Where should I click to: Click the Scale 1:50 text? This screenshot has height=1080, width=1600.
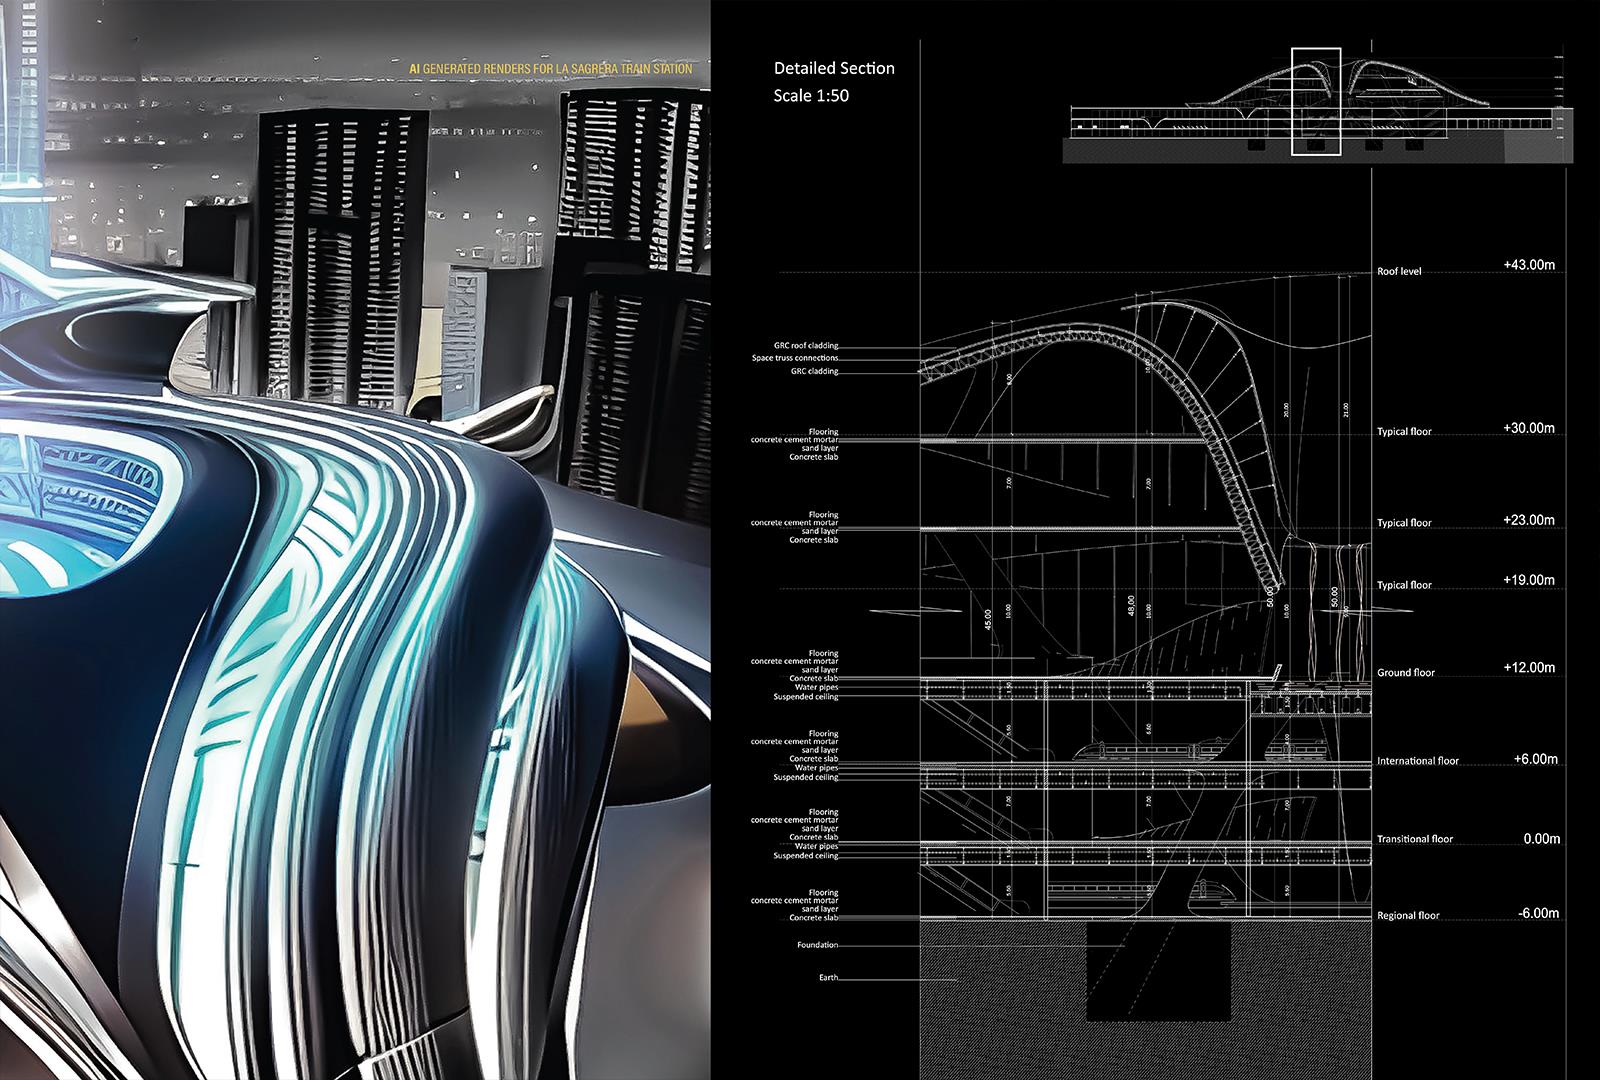point(810,95)
